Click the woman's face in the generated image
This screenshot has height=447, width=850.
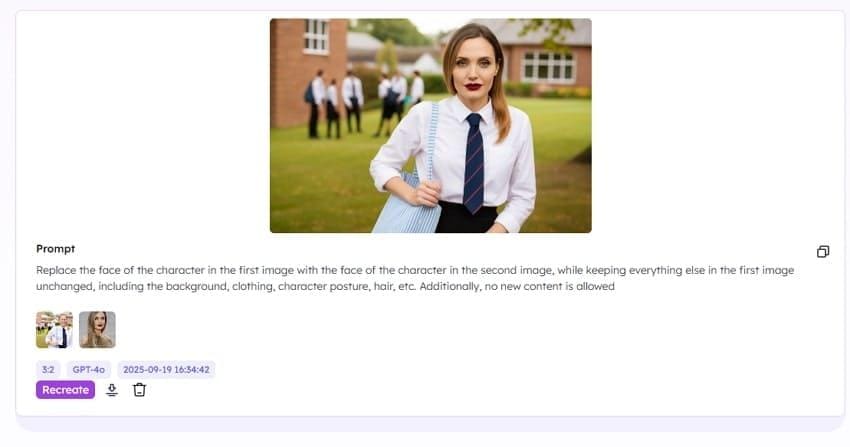(x=472, y=66)
